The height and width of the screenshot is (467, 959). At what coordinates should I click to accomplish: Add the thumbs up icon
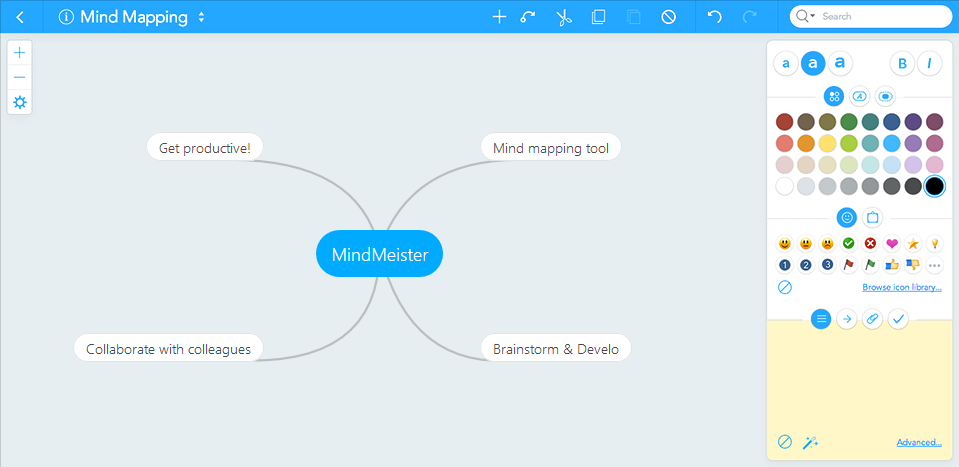pos(892,265)
